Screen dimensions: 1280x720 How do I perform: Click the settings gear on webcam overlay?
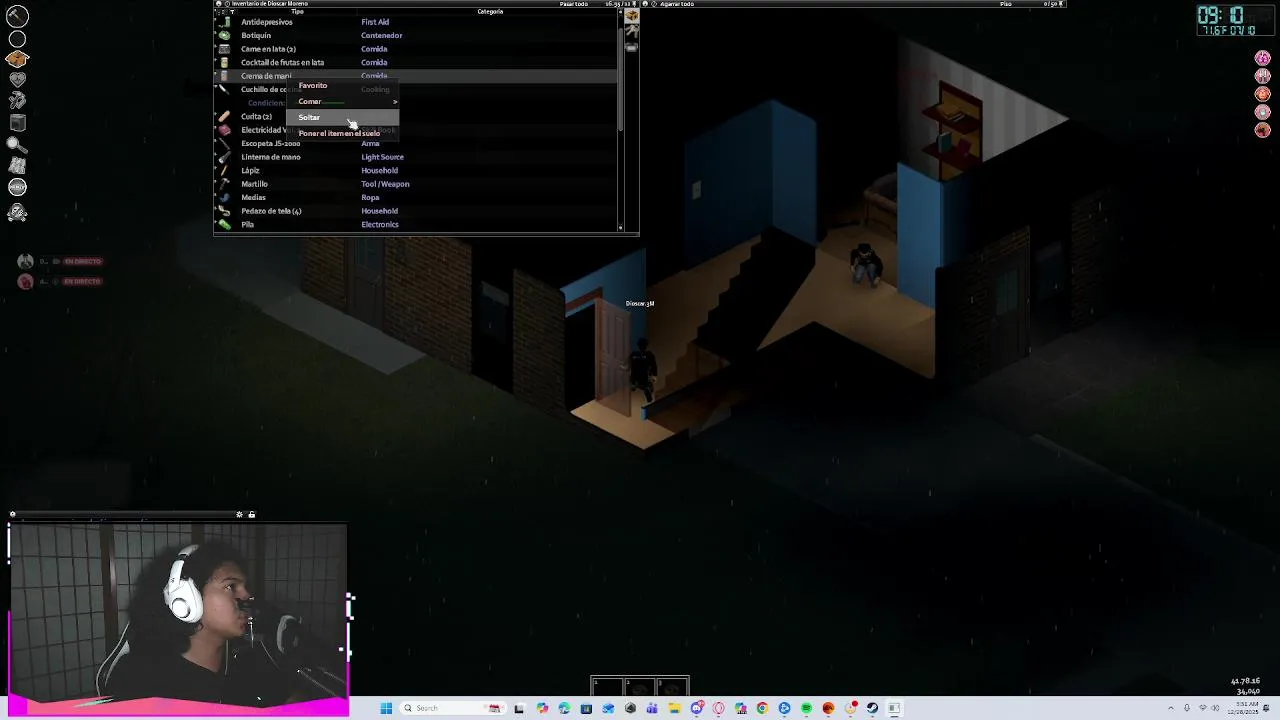(239, 515)
